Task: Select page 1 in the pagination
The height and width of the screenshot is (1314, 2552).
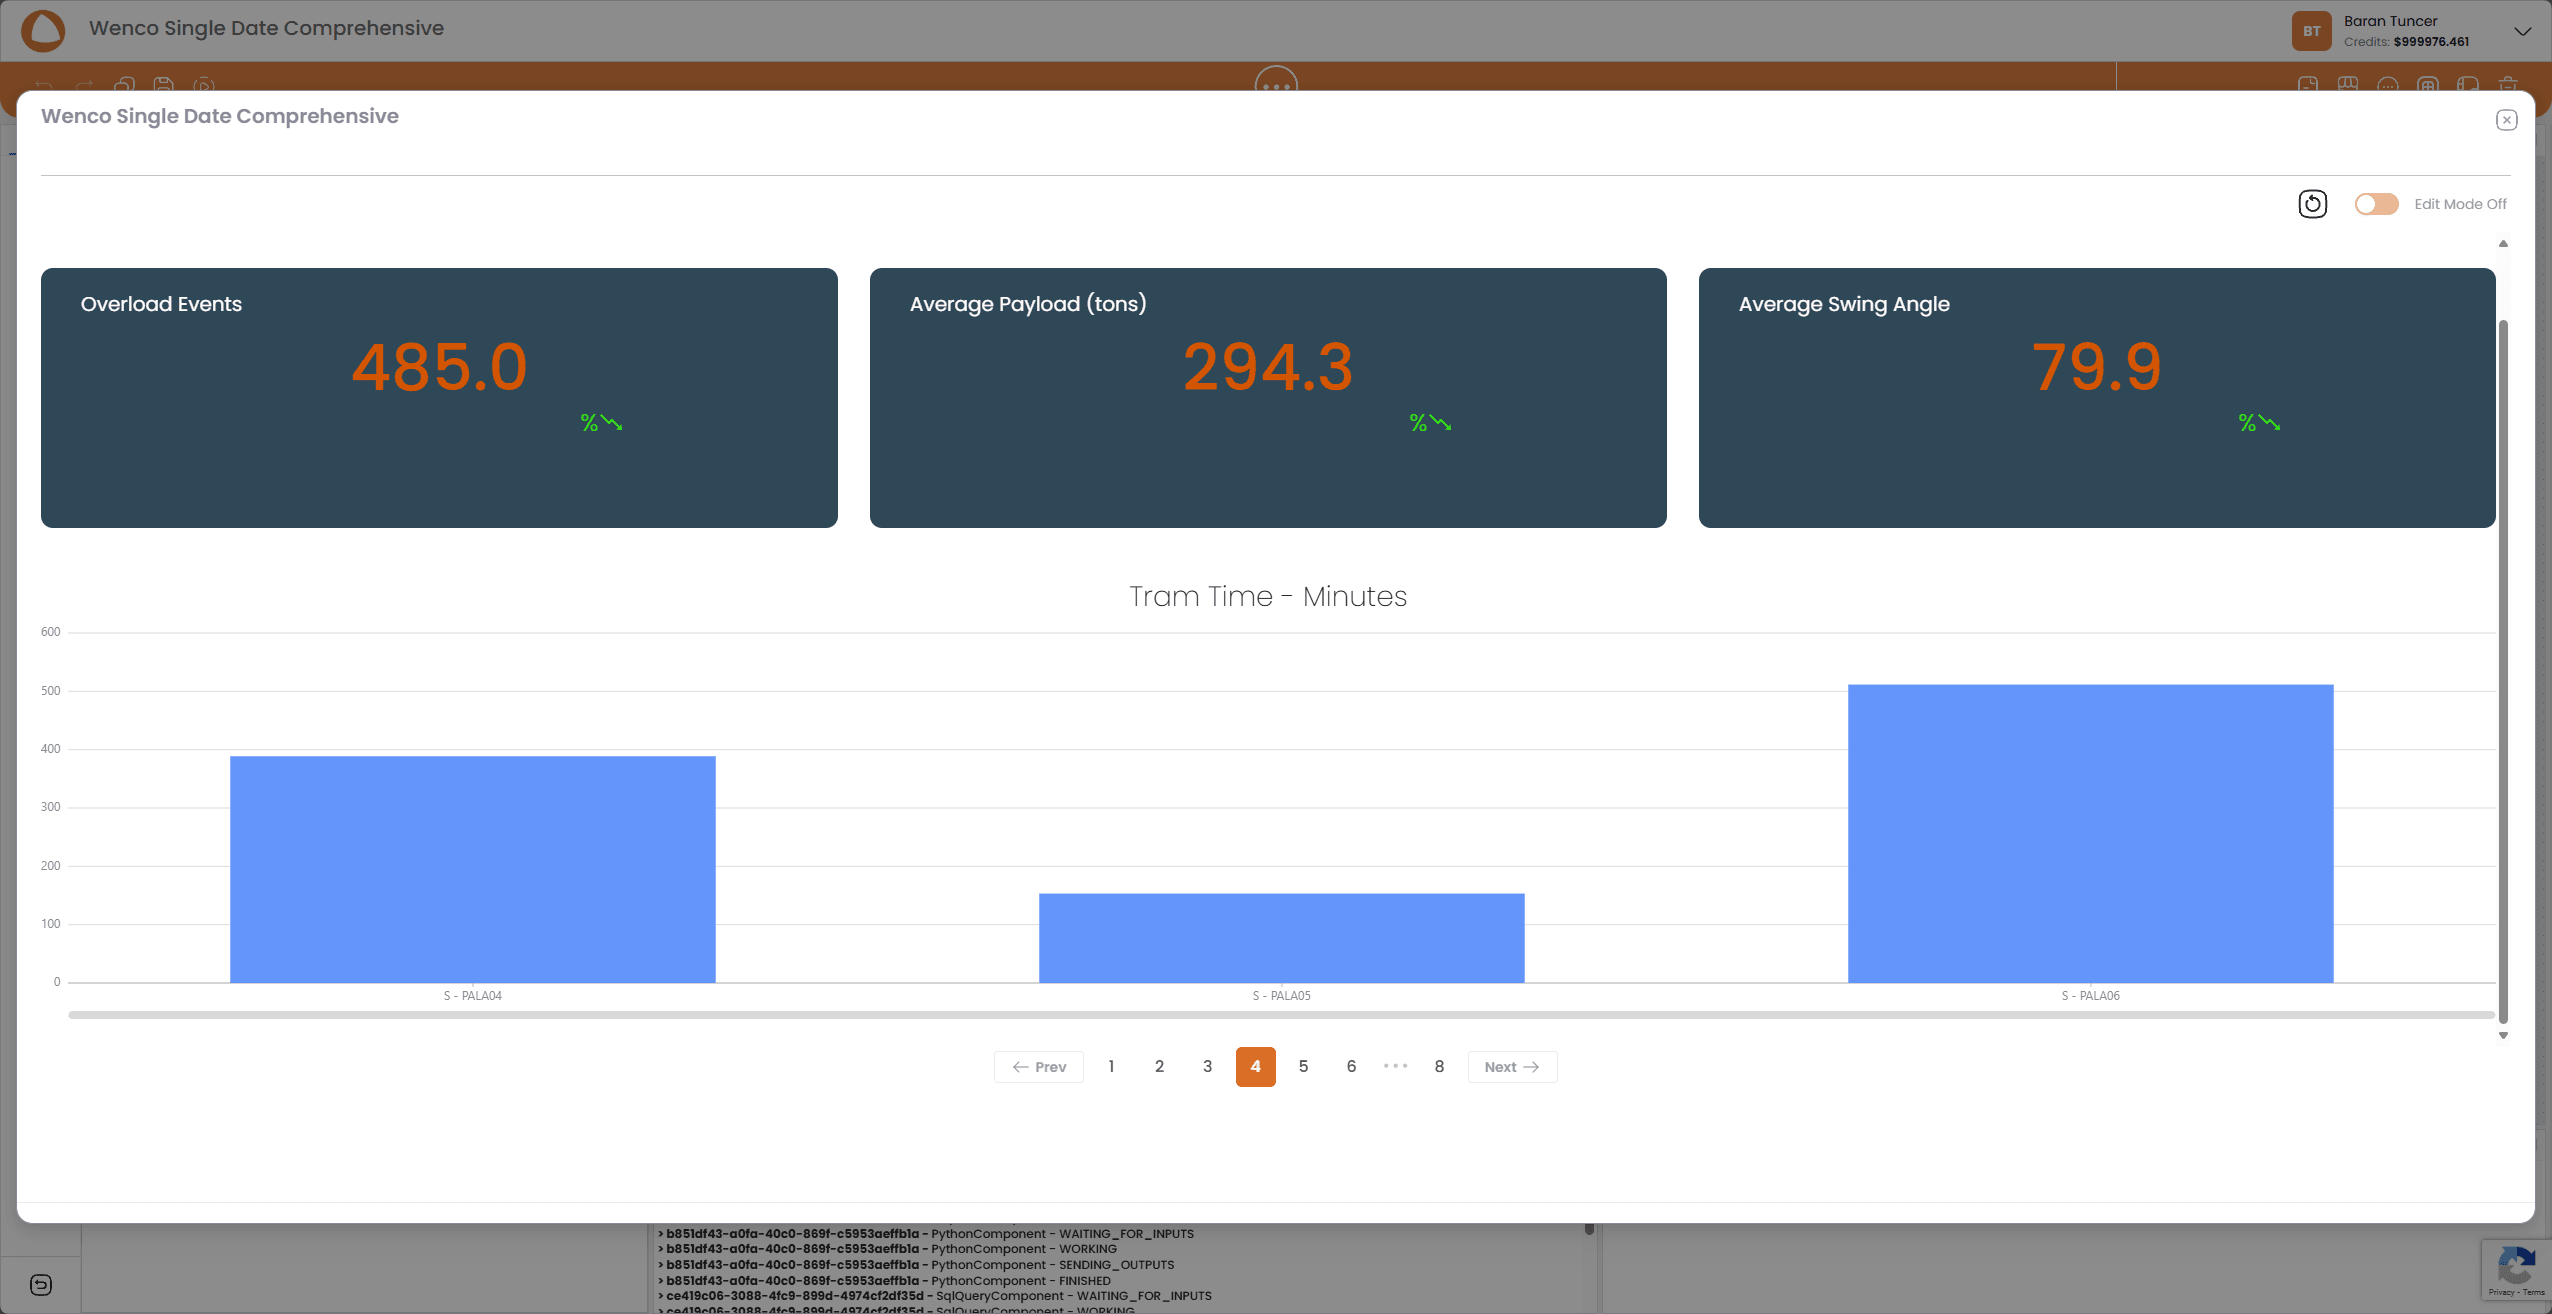Action: point(1111,1066)
